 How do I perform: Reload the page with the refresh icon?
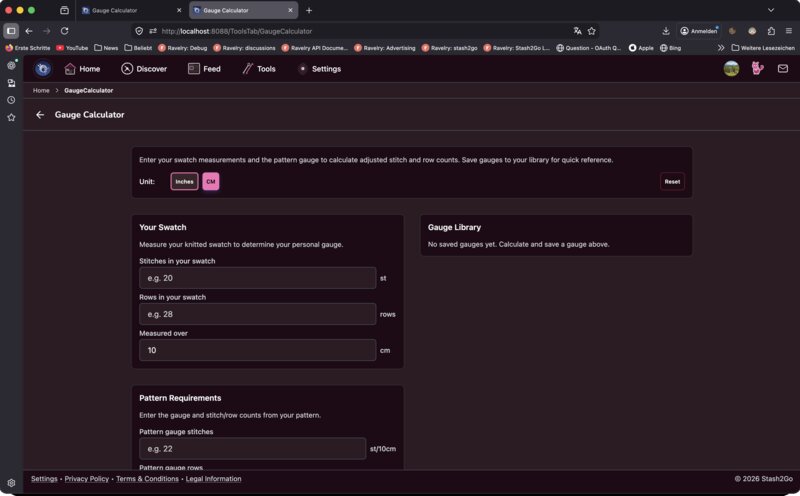coord(64,31)
